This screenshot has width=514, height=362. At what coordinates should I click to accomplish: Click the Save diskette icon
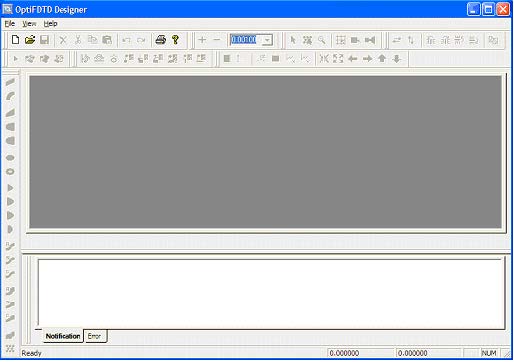point(44,40)
